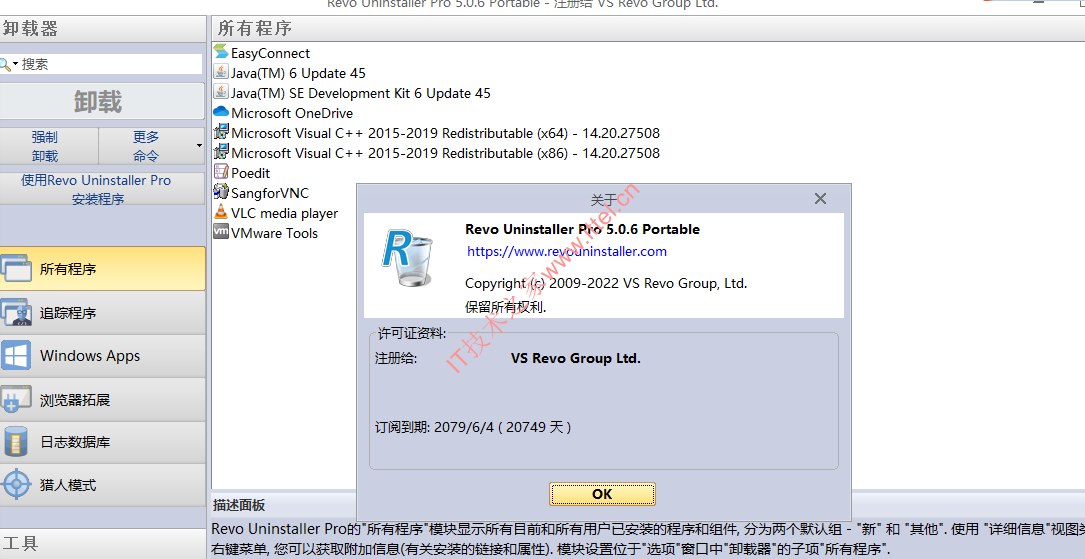Click the Windows Apps logo icon
Image resolution: width=1085 pixels, height=559 pixels.
point(15,356)
